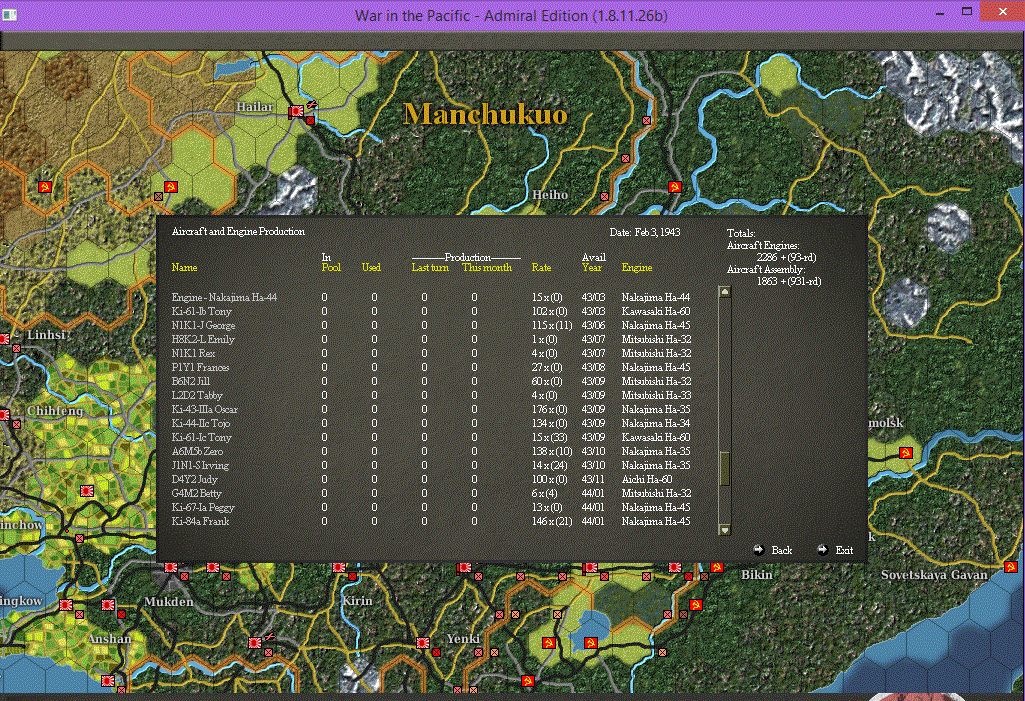Image resolution: width=1025 pixels, height=701 pixels.
Task: Click the scrollbar thumb of the production list
Action: pyautogui.click(x=724, y=469)
